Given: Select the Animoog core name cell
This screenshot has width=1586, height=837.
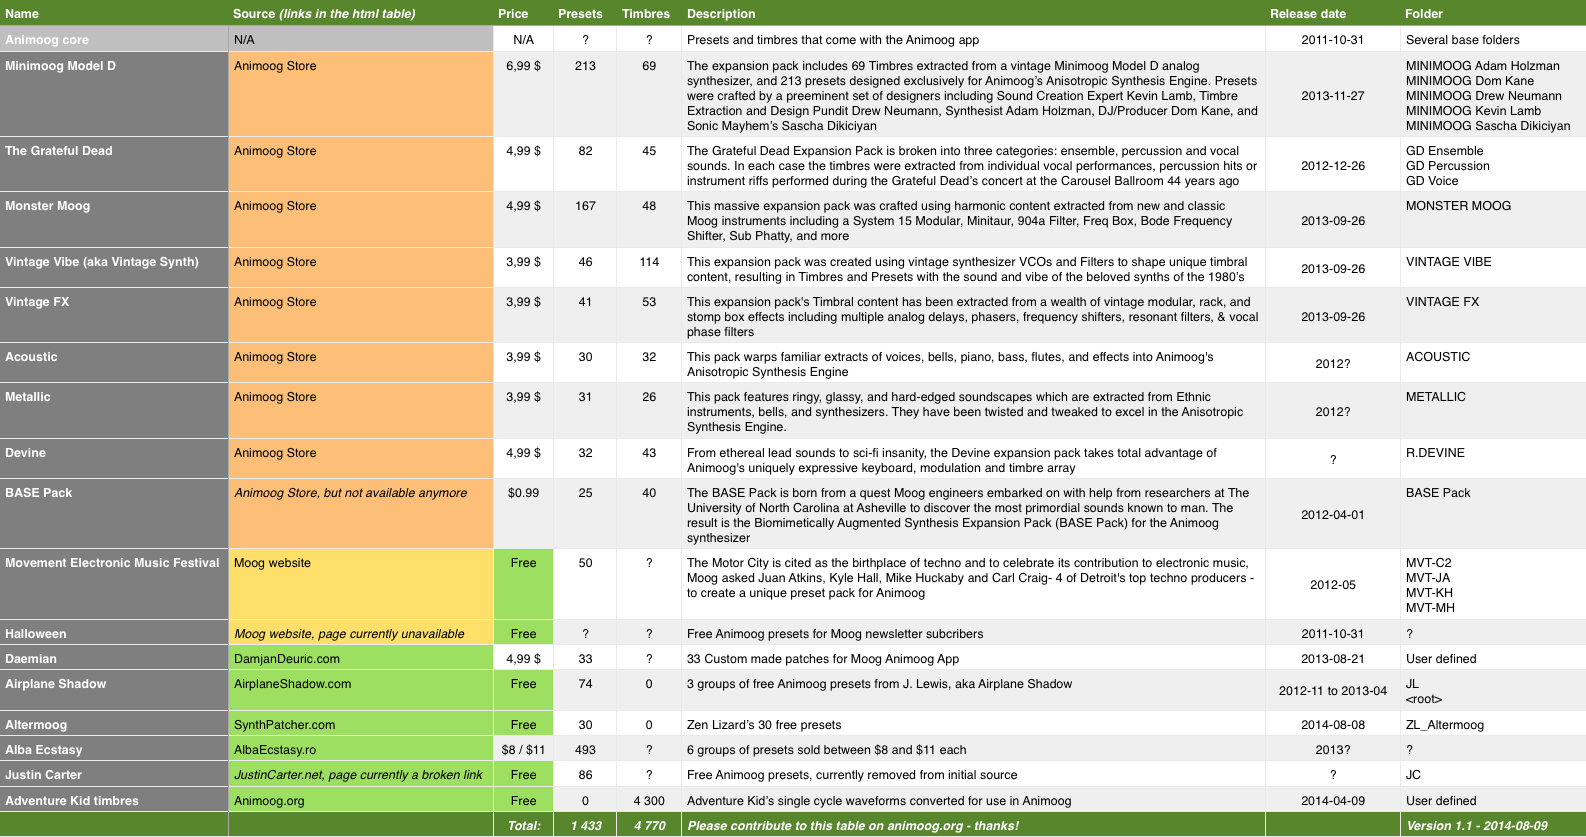Looking at the screenshot, I should point(114,40).
